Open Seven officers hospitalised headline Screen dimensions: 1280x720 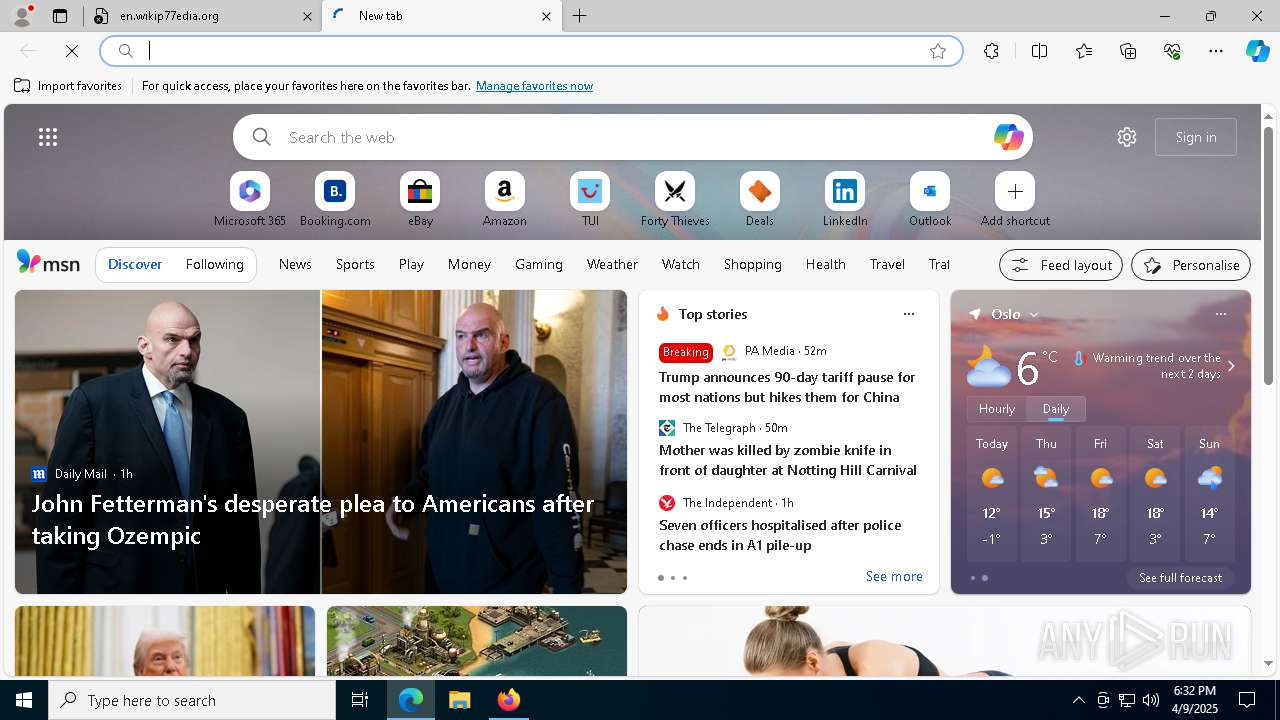coord(780,535)
